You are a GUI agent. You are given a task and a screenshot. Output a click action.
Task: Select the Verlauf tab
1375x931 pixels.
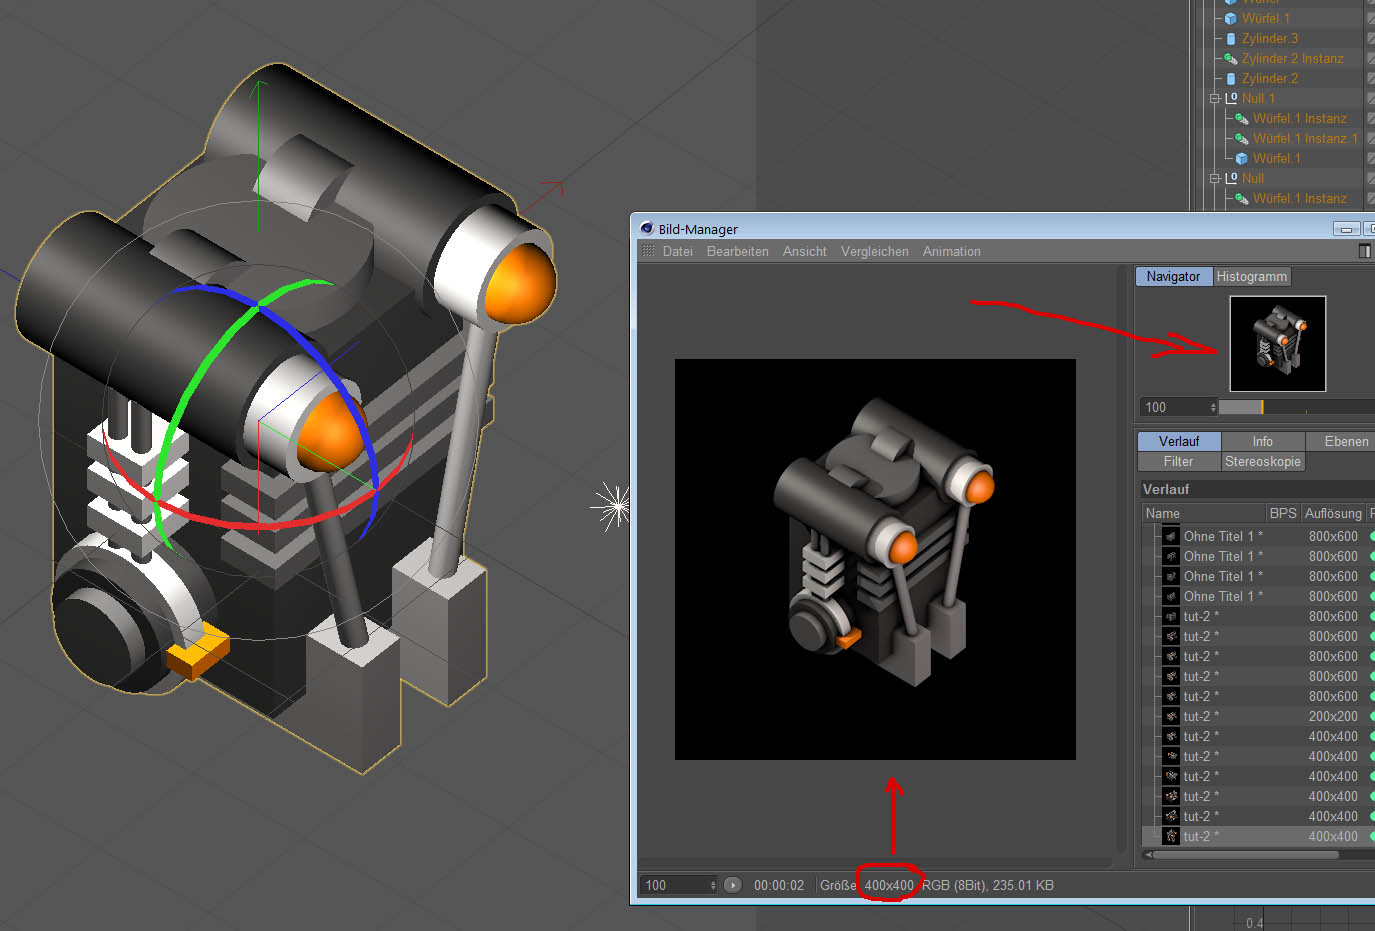[1179, 441]
